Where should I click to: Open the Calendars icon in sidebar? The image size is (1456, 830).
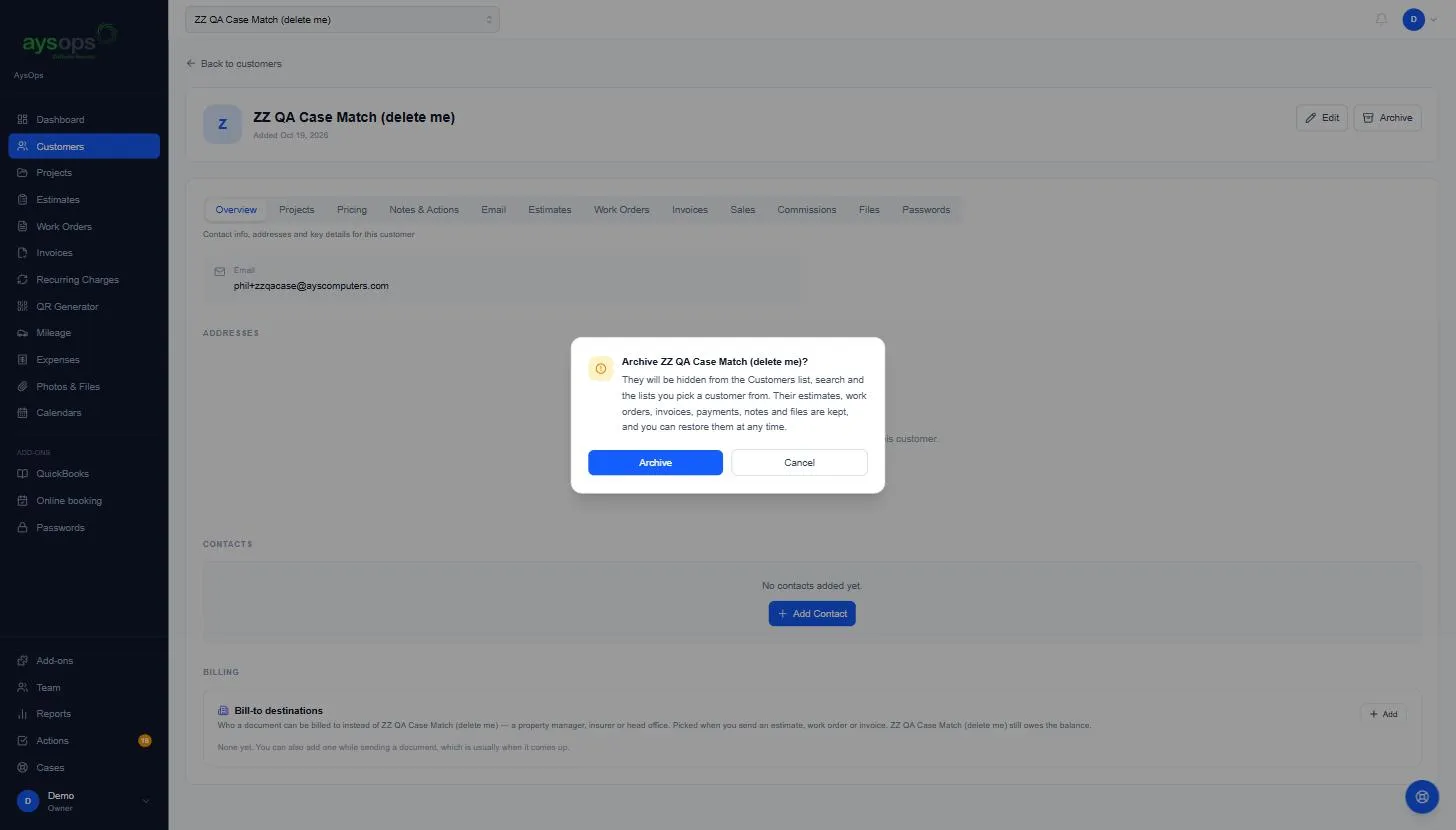point(23,413)
